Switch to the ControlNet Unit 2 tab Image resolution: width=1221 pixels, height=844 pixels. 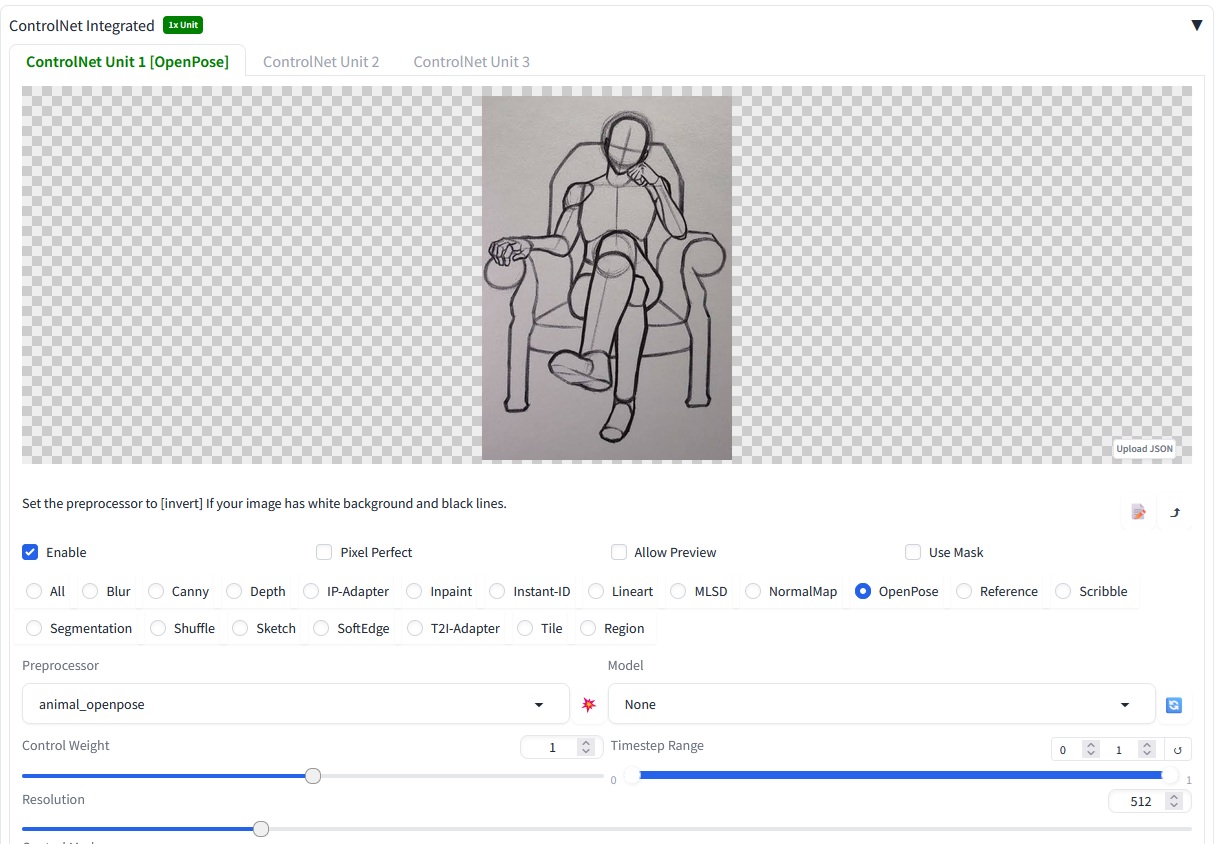pyautogui.click(x=321, y=61)
